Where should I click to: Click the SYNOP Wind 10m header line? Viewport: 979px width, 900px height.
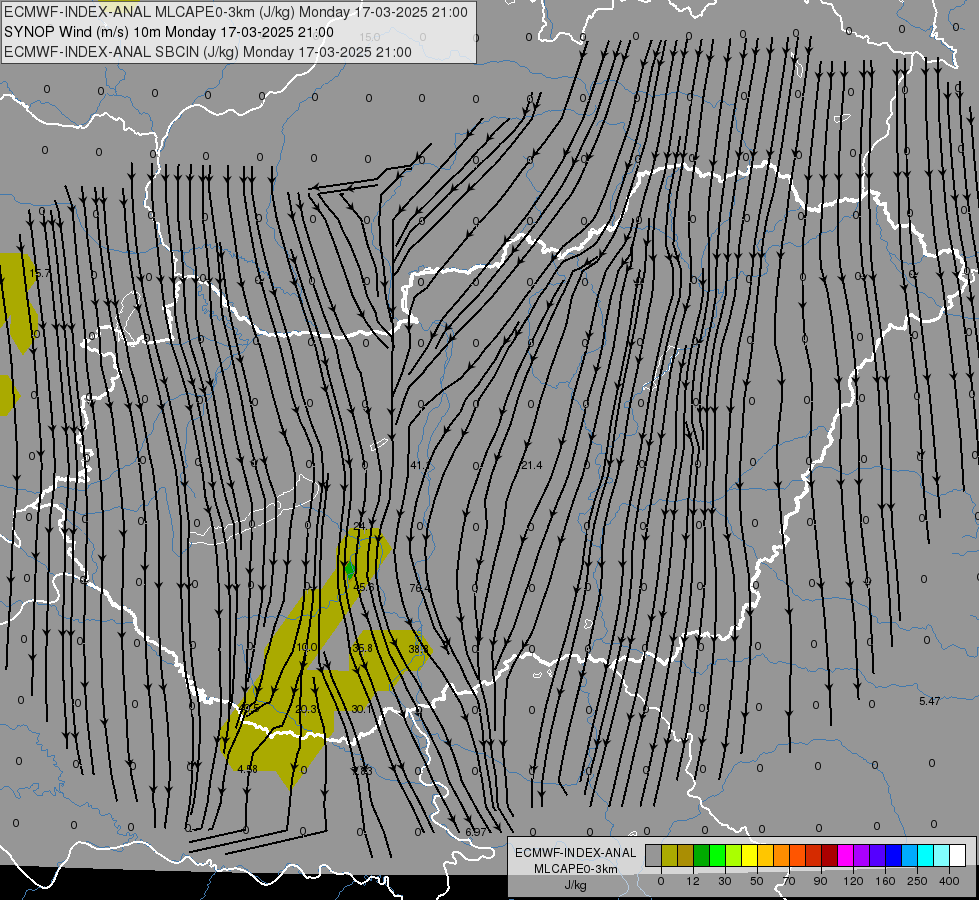point(169,32)
